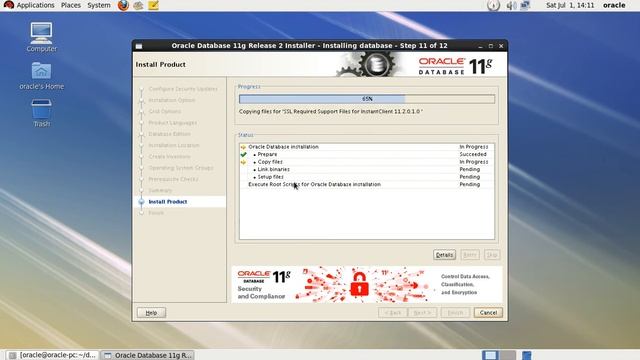Viewport: 640px width, 360px height.
Task: Launch Firefox from the top panel
Action: click(123, 5)
